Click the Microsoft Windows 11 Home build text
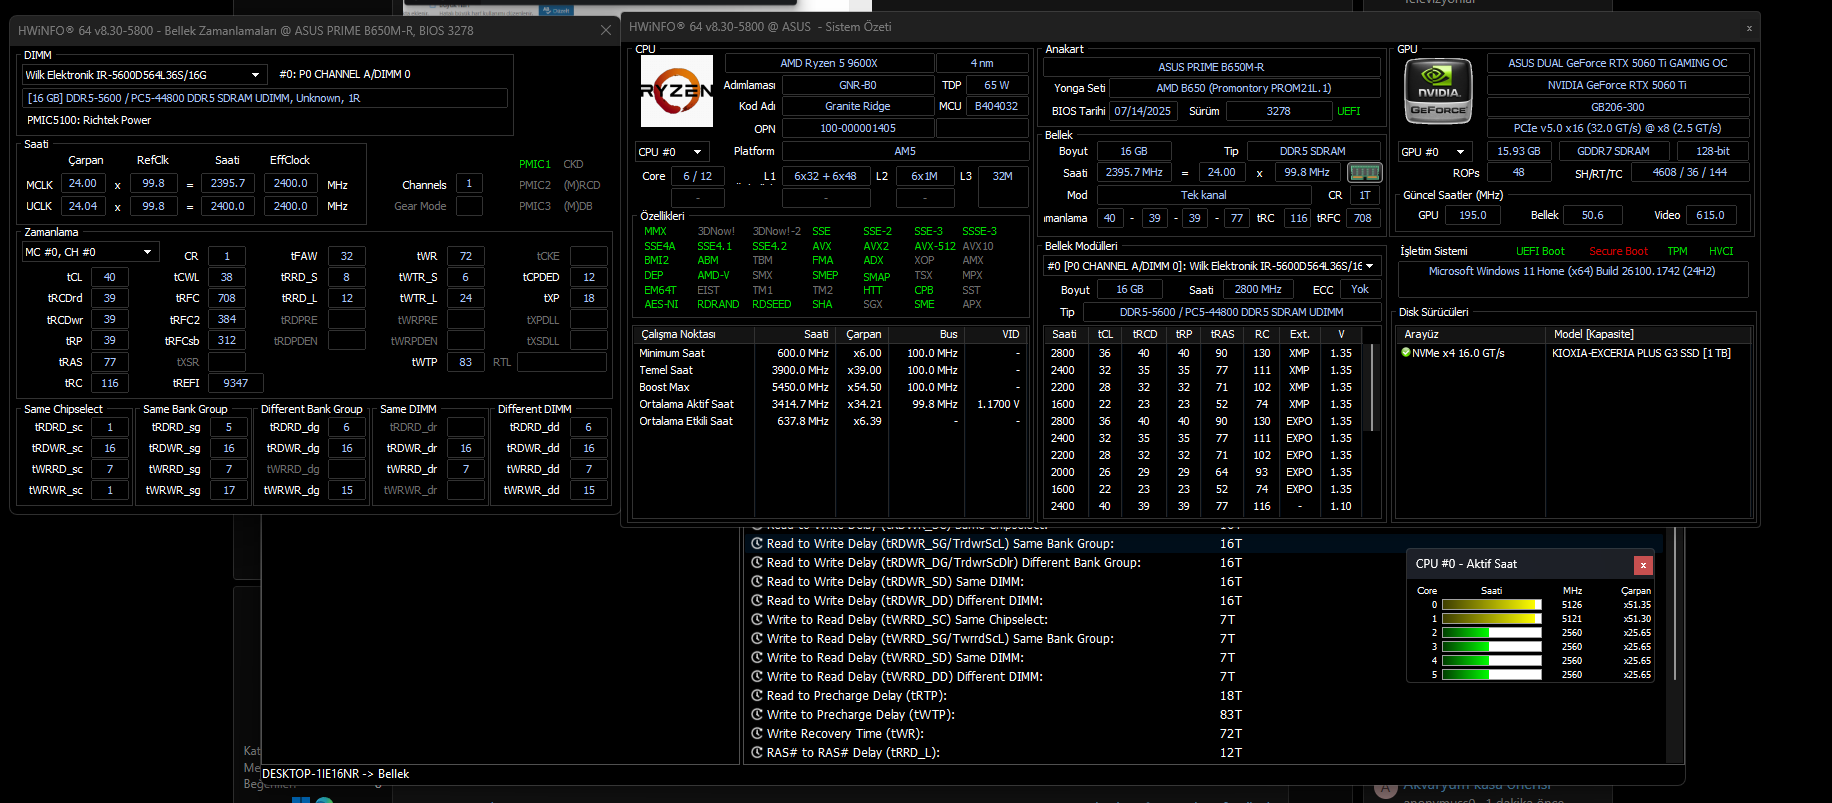 point(1572,271)
